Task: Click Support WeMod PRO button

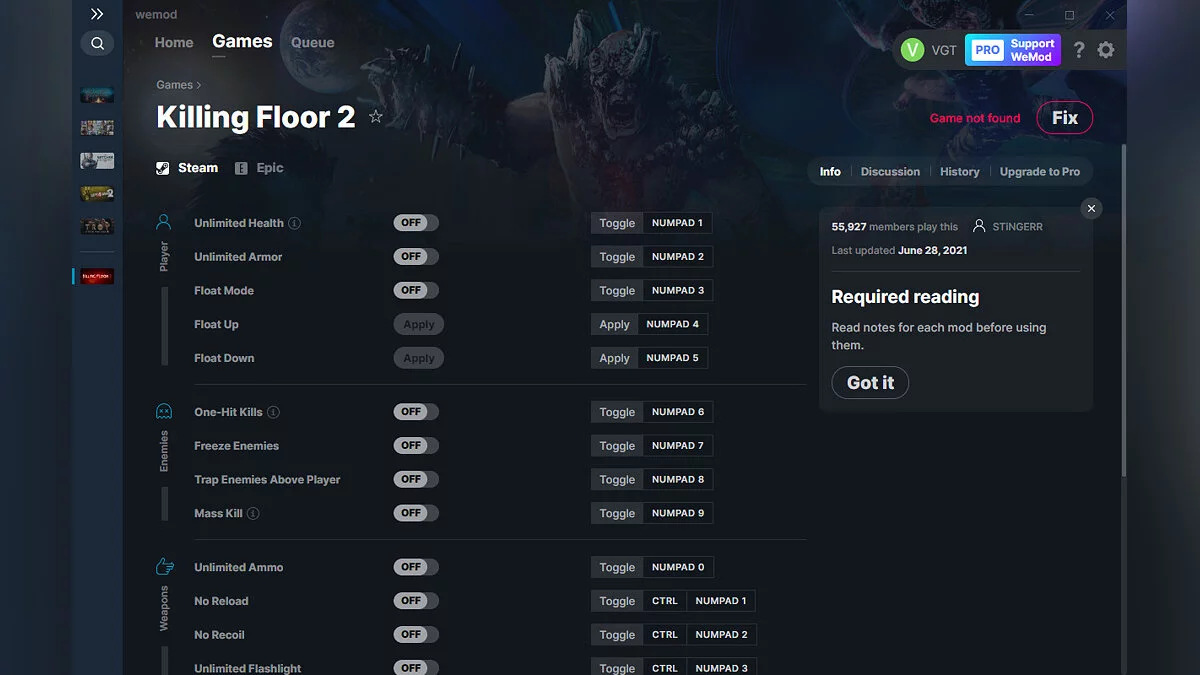Action: [x=1013, y=50]
